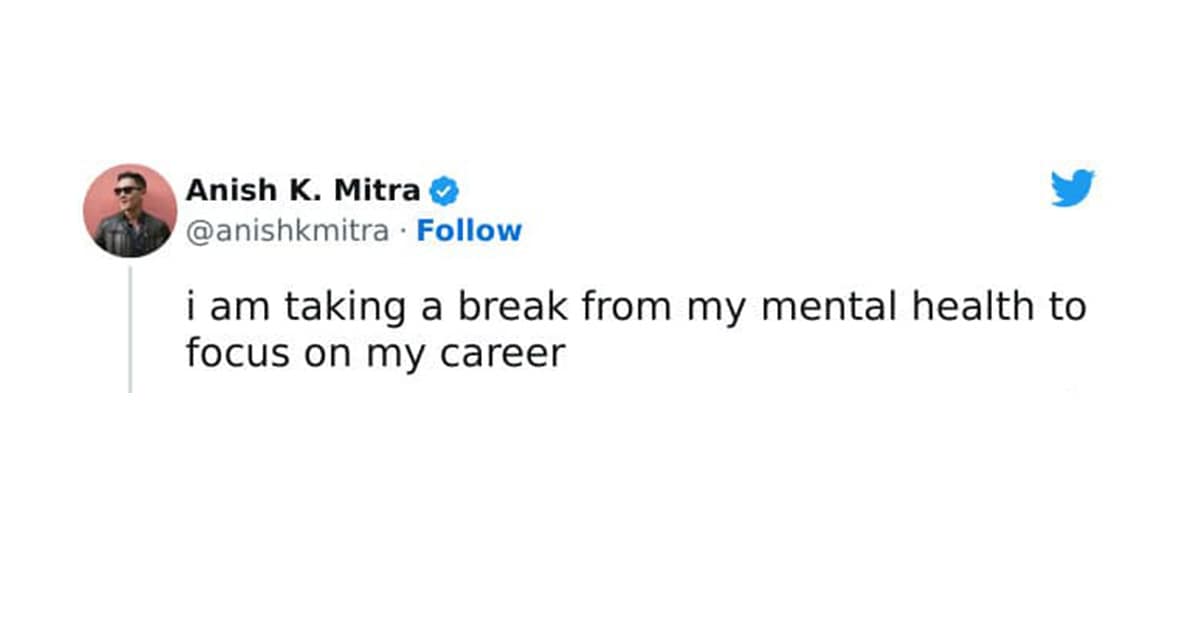Viewport: 1200px width, 628px height.
Task: Click the sunglasses on the avatar photo
Action: pyautogui.click(x=128, y=189)
